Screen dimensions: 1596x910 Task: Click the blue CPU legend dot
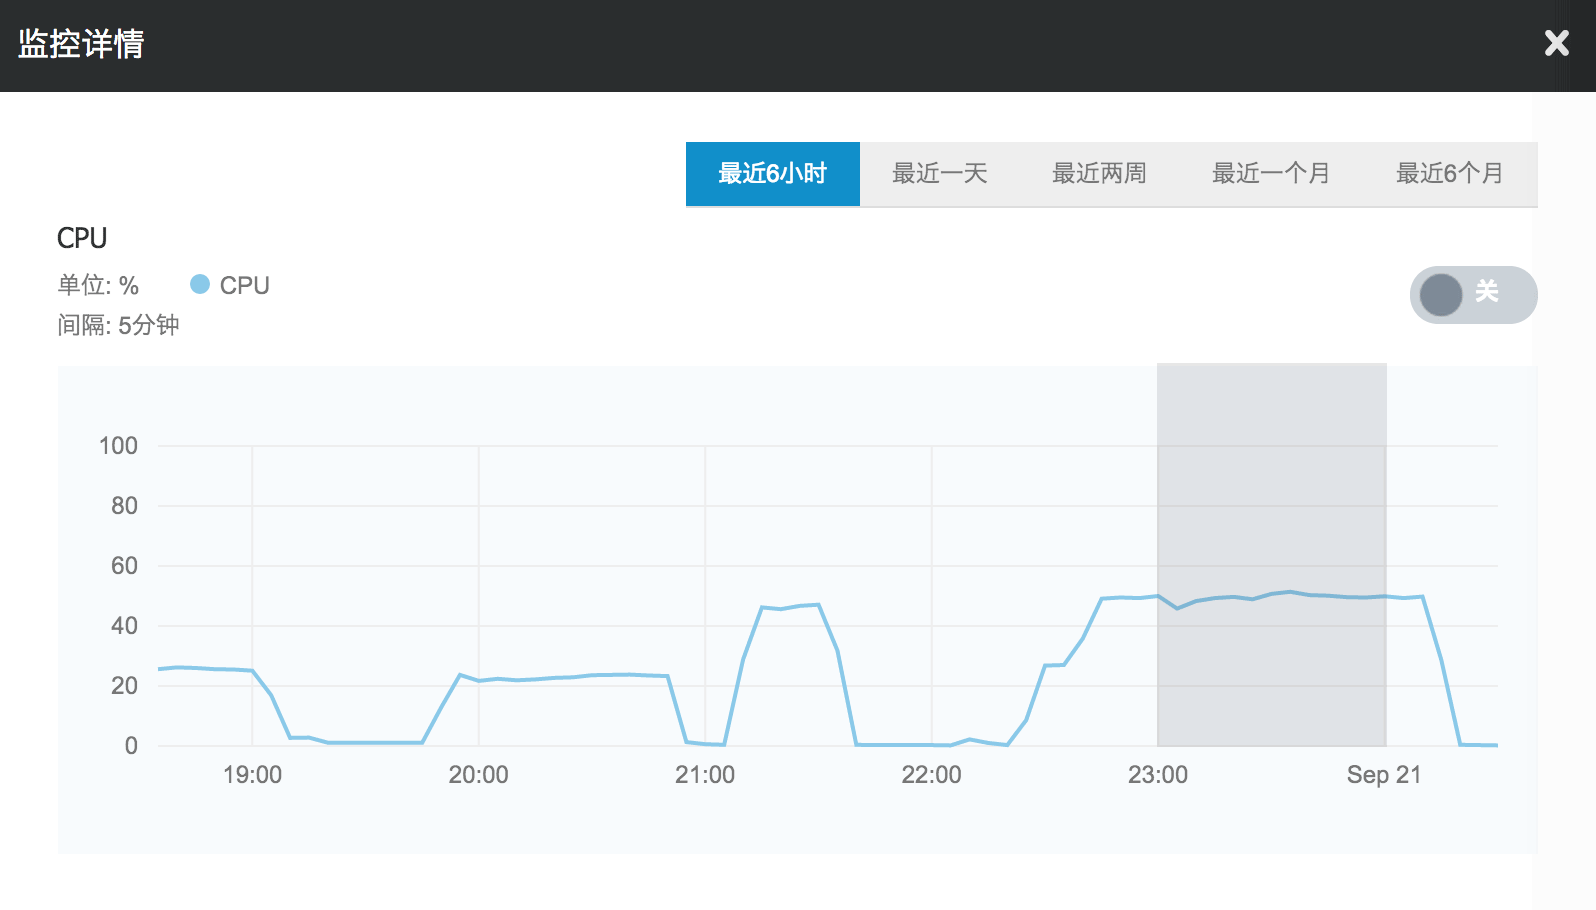(x=200, y=285)
